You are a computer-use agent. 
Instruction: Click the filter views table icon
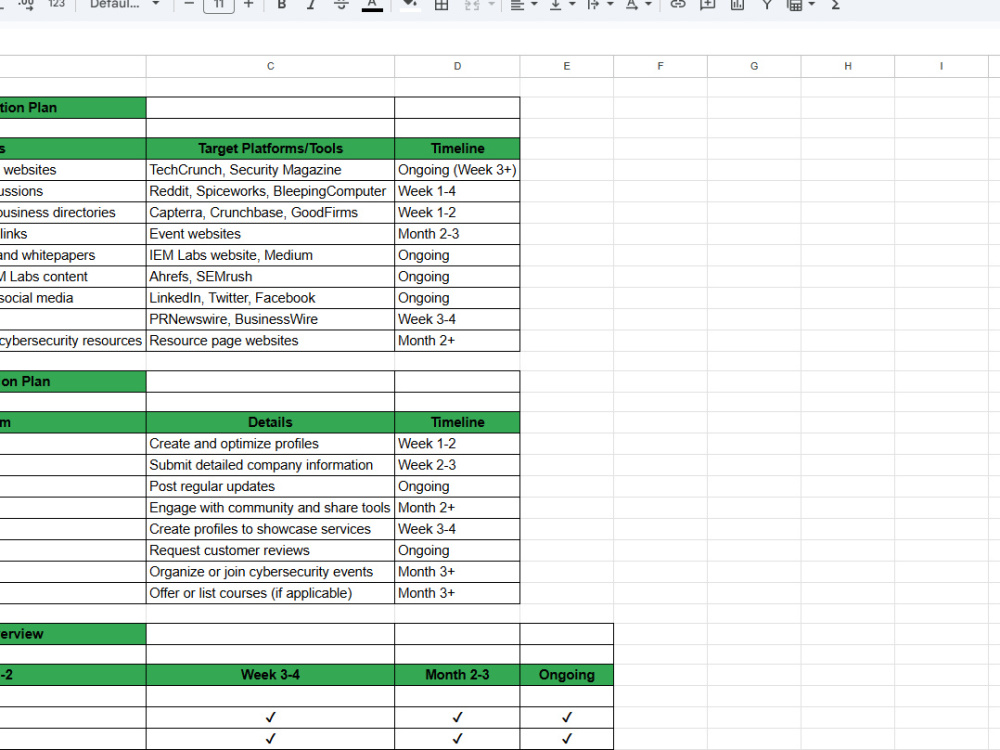[x=795, y=4]
